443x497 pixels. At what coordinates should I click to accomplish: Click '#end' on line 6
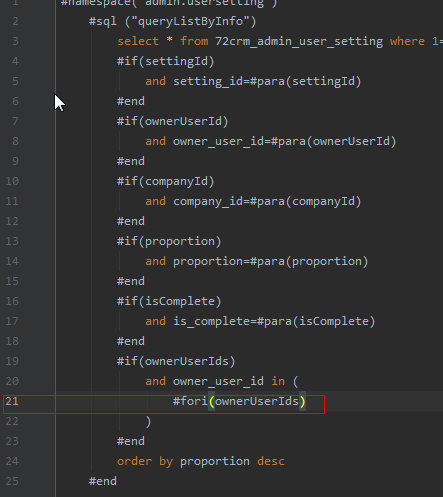pos(131,101)
